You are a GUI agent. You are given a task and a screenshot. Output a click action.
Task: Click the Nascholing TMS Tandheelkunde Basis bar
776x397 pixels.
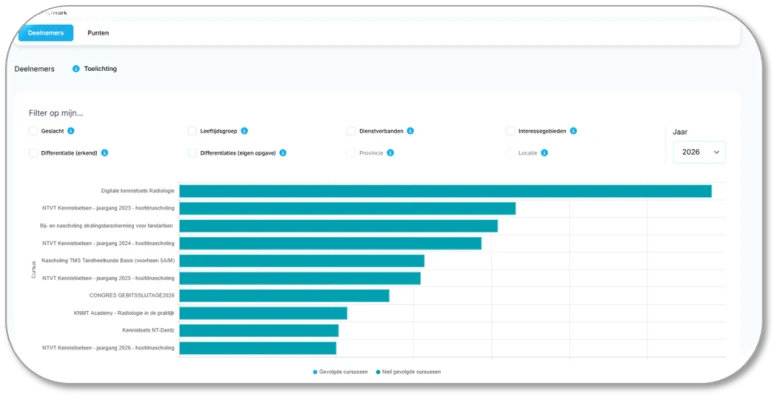click(x=302, y=261)
